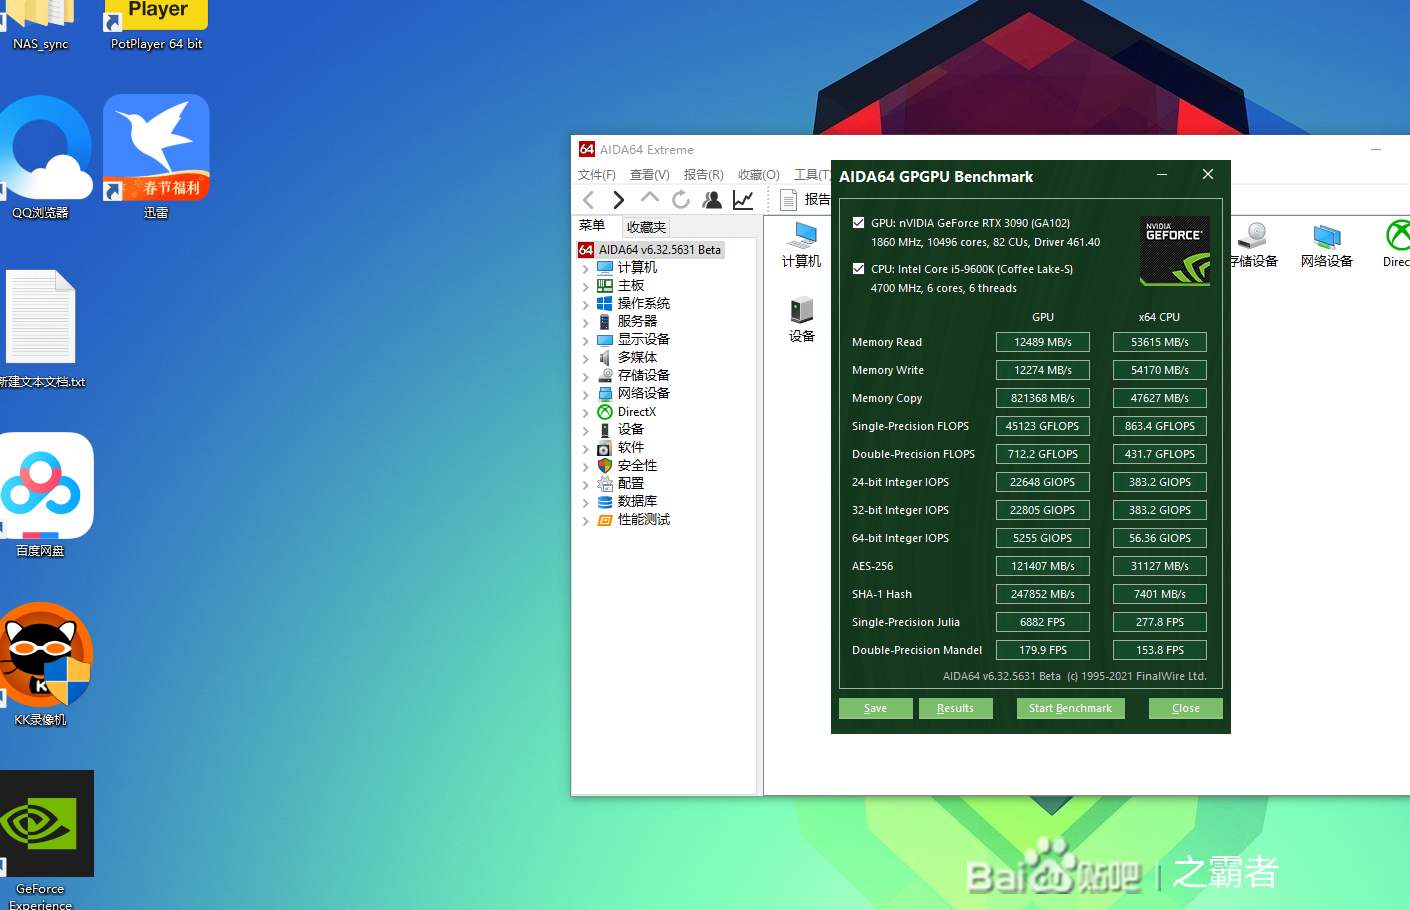
Task: Click the CPU Memory Read value 53615 MB/s
Action: click(1160, 342)
